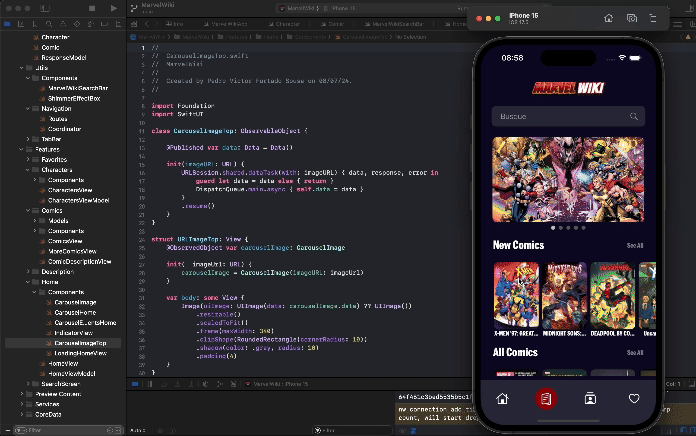Stop the running app in Xcode
This screenshot has width=696, height=436.
click(92, 8)
